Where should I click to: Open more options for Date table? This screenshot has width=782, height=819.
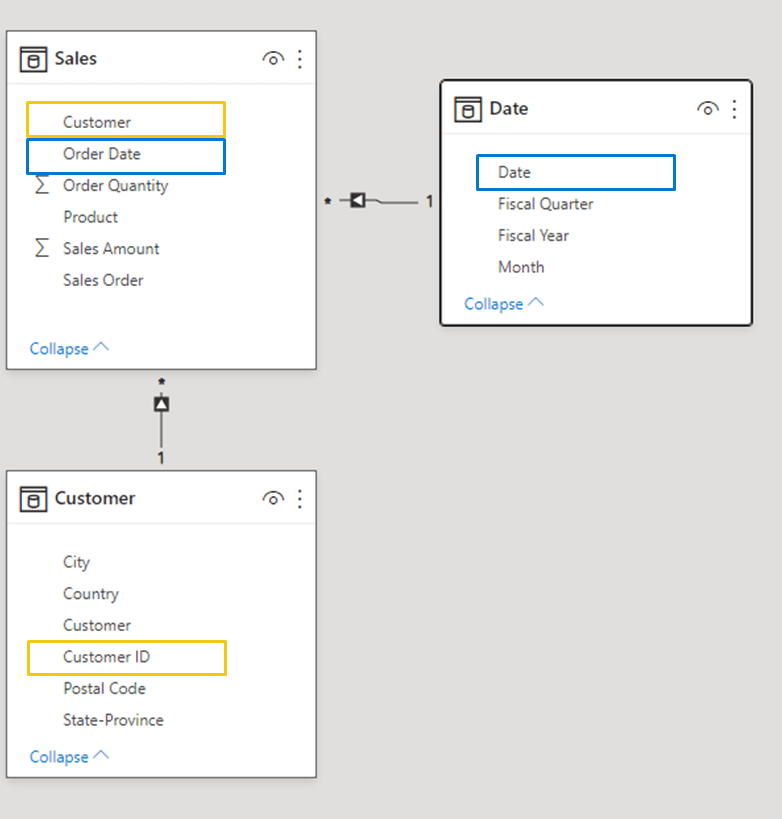point(734,109)
